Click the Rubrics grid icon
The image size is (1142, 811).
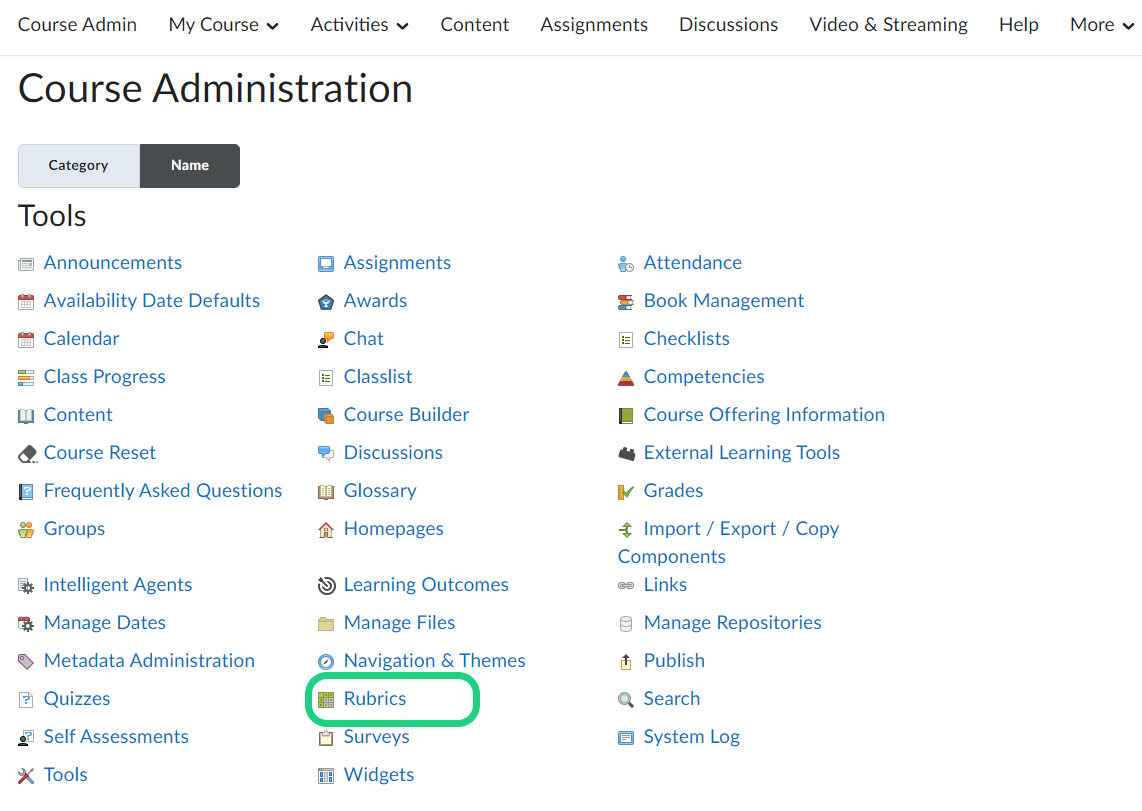326,700
